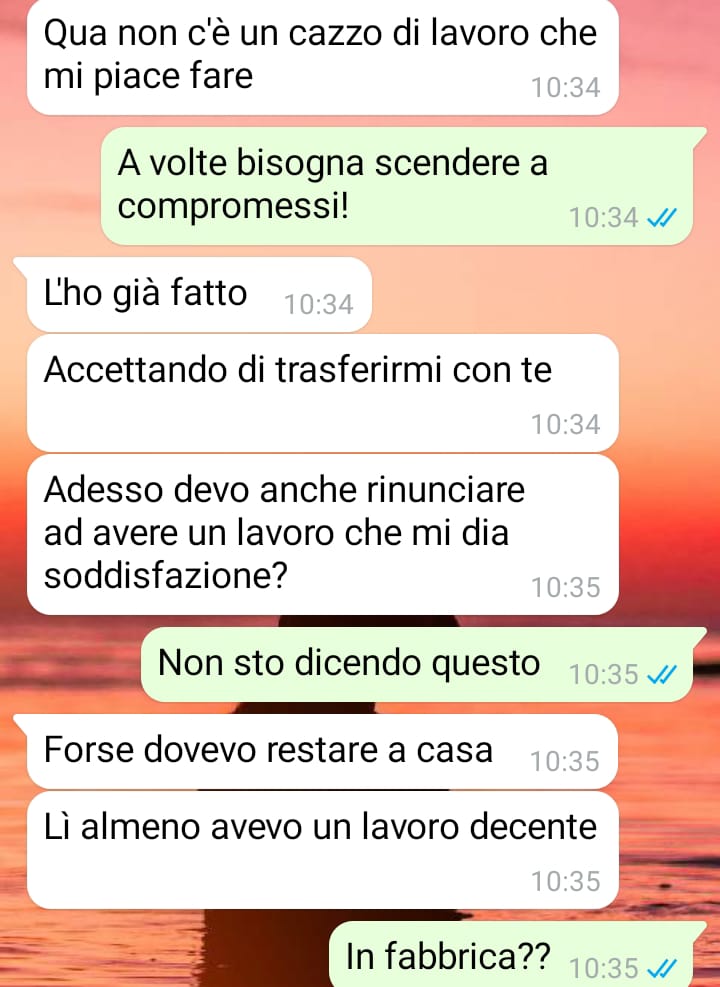Click blue double-check on 'Non sto dicendo questo'
Screen dimensions: 720x987
point(662,675)
